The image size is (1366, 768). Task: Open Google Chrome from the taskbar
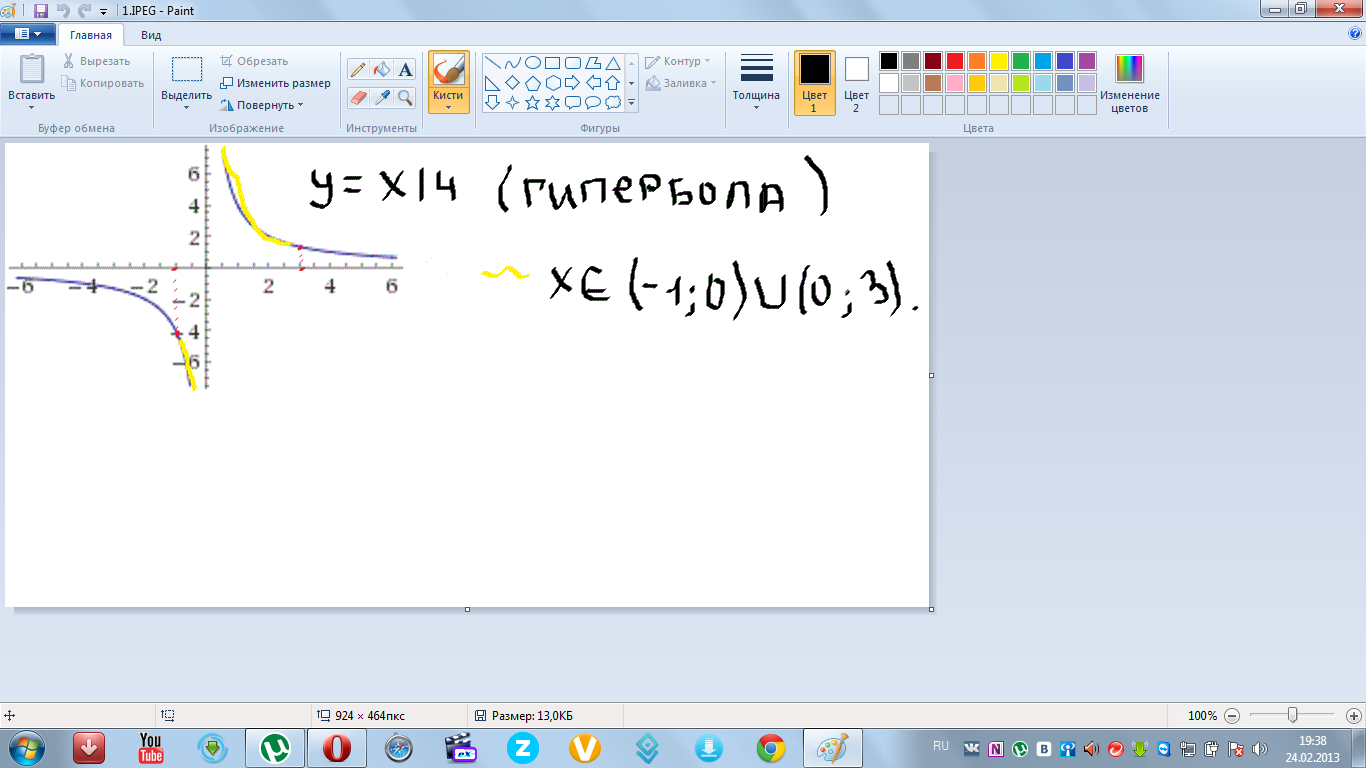(x=770, y=748)
